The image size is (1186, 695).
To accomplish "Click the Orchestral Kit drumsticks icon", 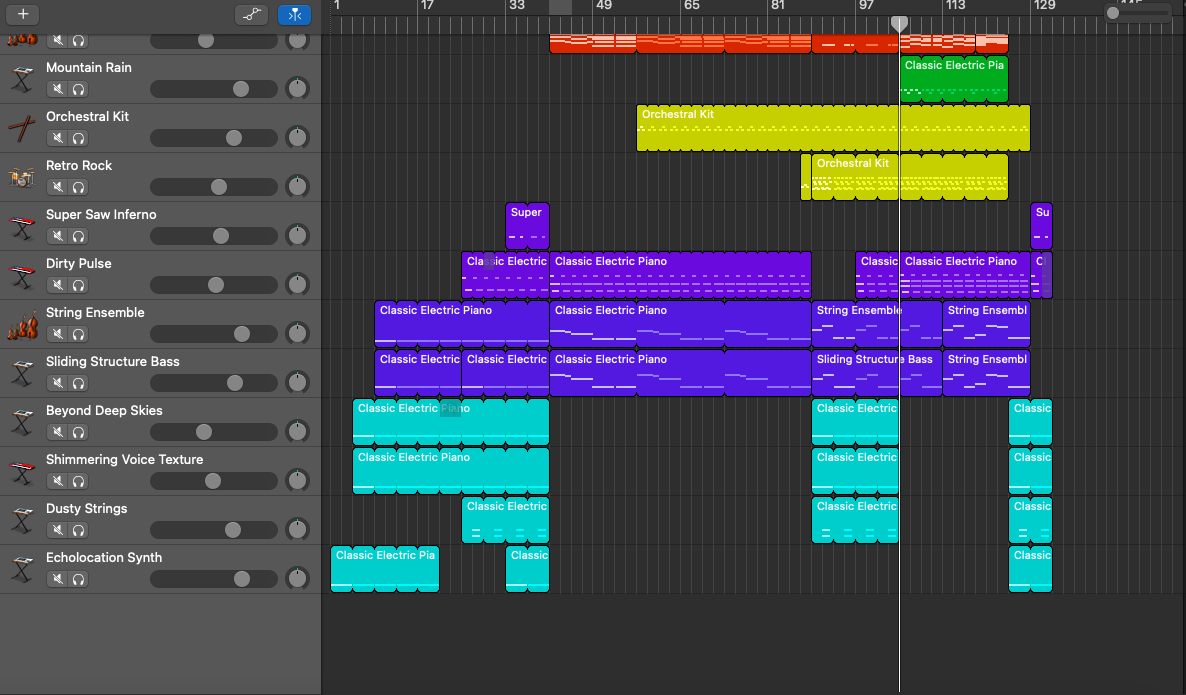I will tap(22, 128).
